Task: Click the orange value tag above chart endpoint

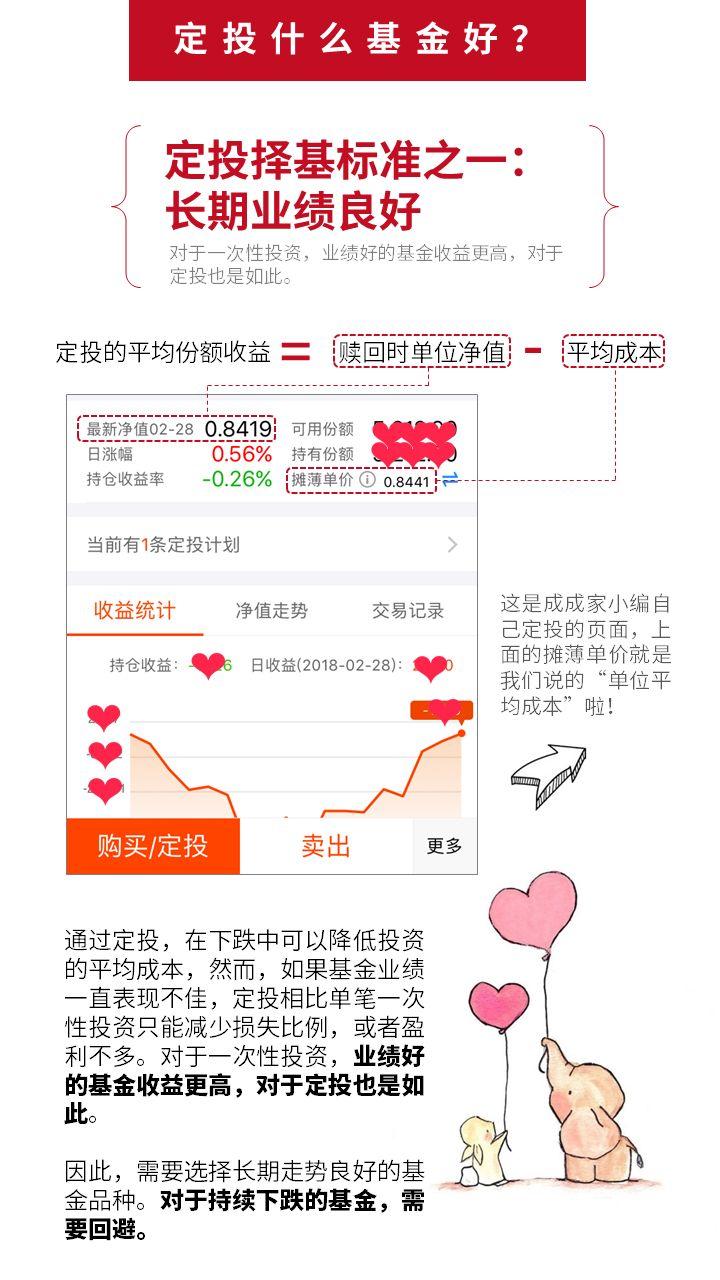Action: coord(441,710)
